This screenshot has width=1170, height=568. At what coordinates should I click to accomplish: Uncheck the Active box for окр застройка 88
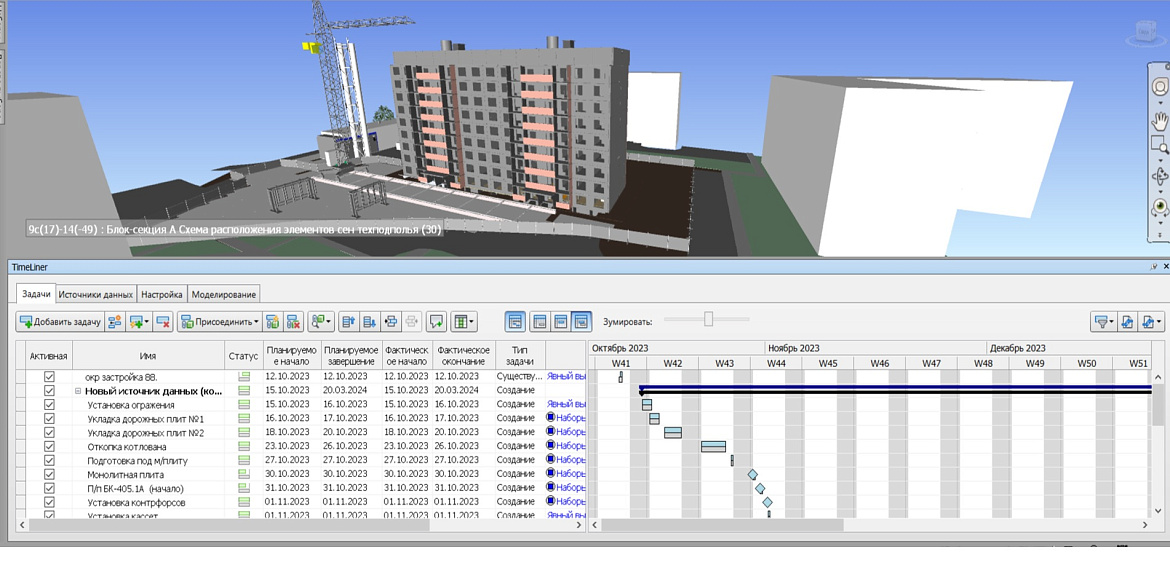(x=49, y=377)
